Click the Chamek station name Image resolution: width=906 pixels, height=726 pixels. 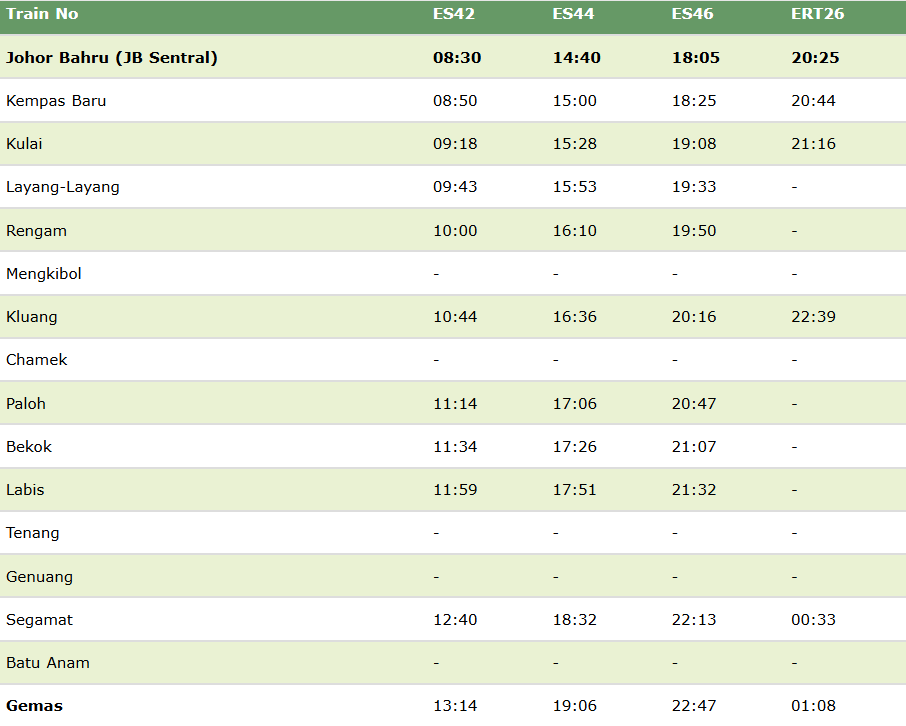click(37, 359)
